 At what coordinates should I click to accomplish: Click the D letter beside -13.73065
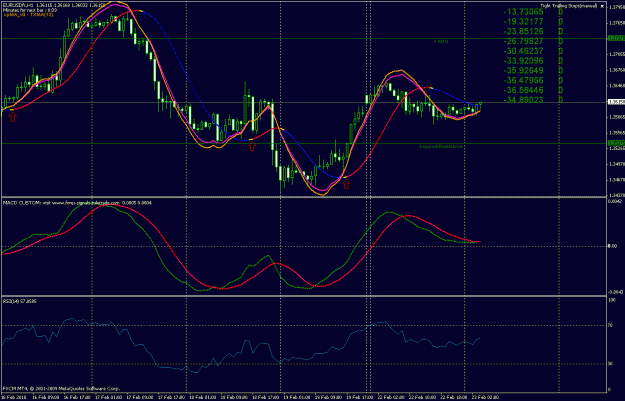coord(560,12)
